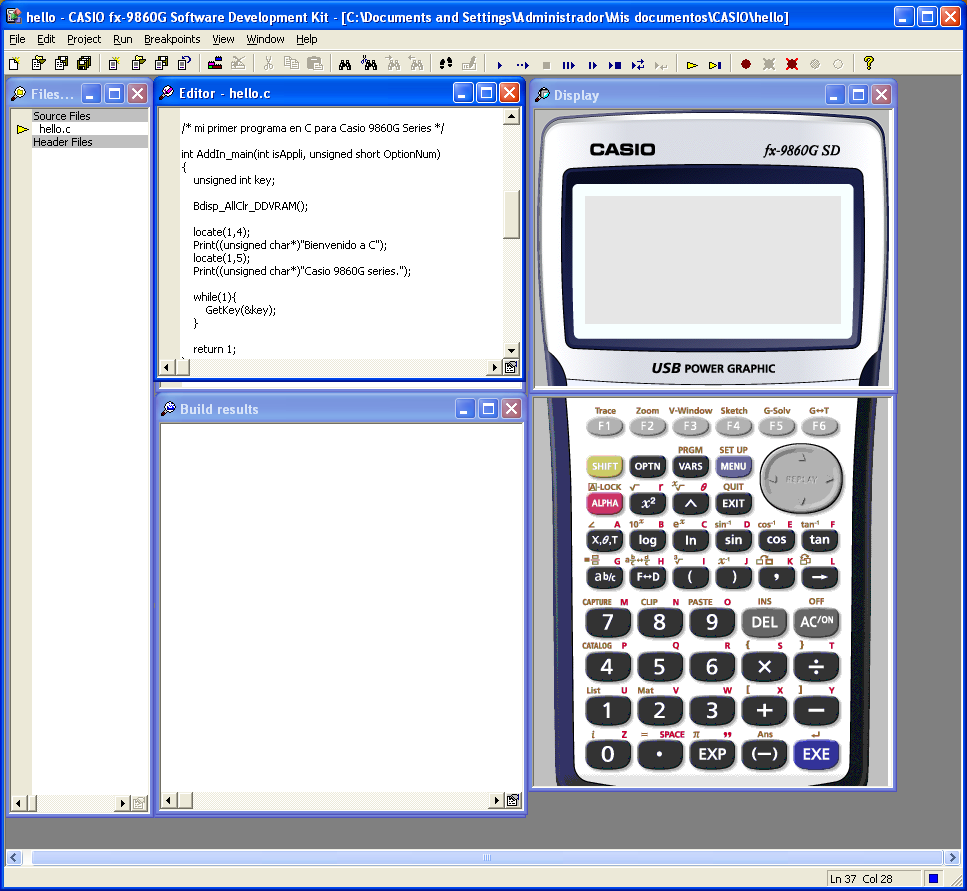Click the blue square status bar indicator

click(x=933, y=878)
